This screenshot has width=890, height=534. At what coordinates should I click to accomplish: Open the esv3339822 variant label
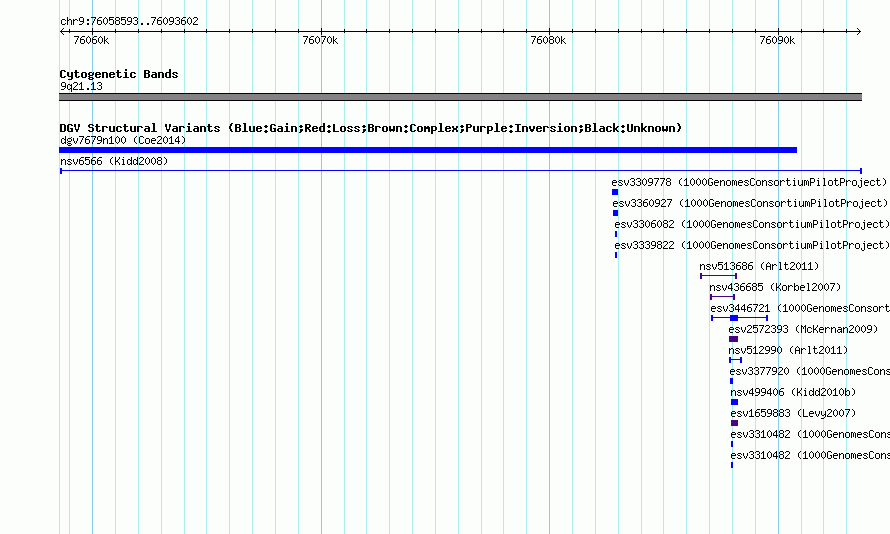(752, 245)
